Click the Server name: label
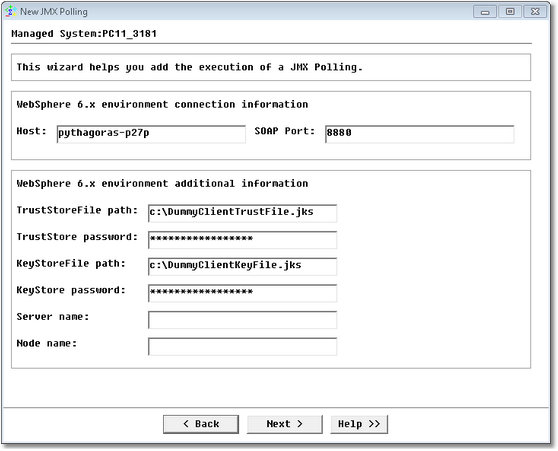This screenshot has height=451, width=558. [x=53, y=317]
